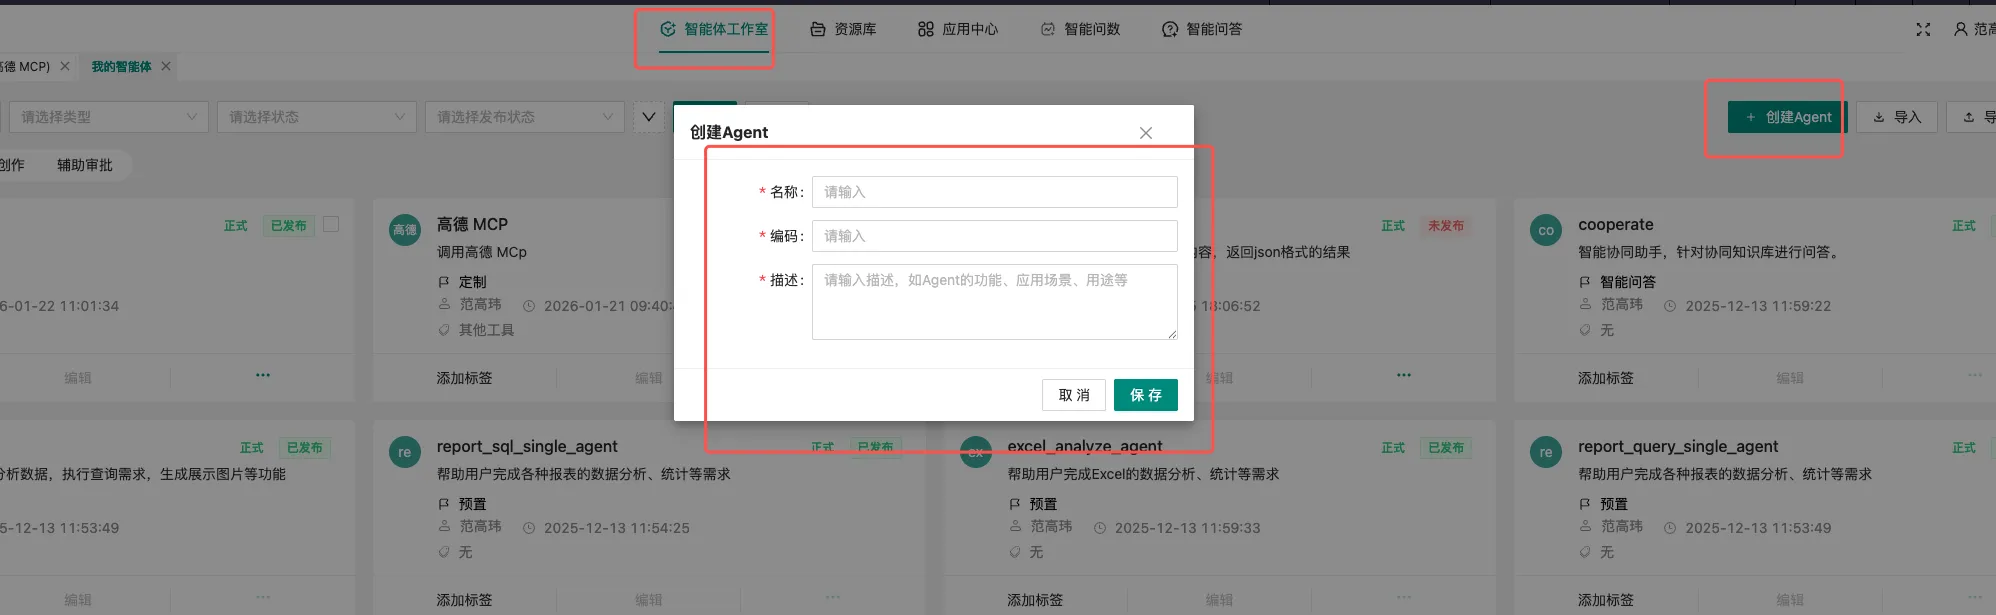Expand the 请选择发布状态 dropdown
The height and width of the screenshot is (615, 1996).
point(524,117)
